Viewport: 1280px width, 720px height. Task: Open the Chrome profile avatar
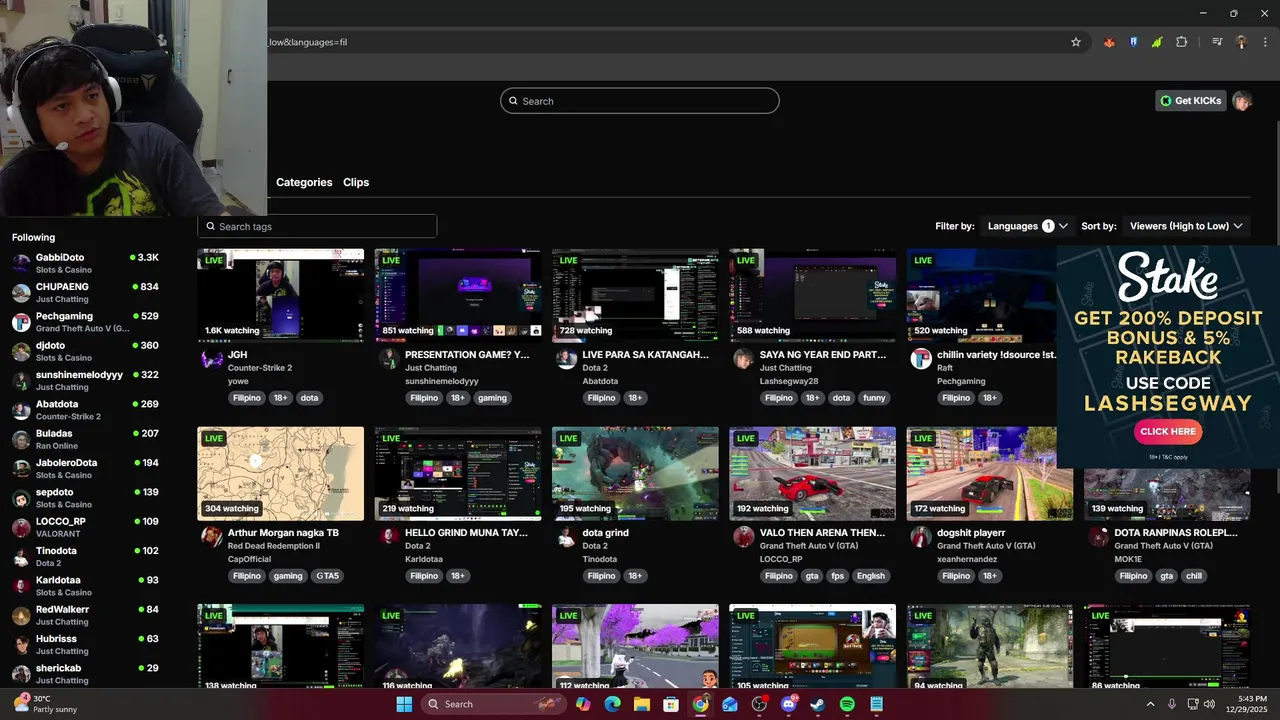tap(1241, 42)
